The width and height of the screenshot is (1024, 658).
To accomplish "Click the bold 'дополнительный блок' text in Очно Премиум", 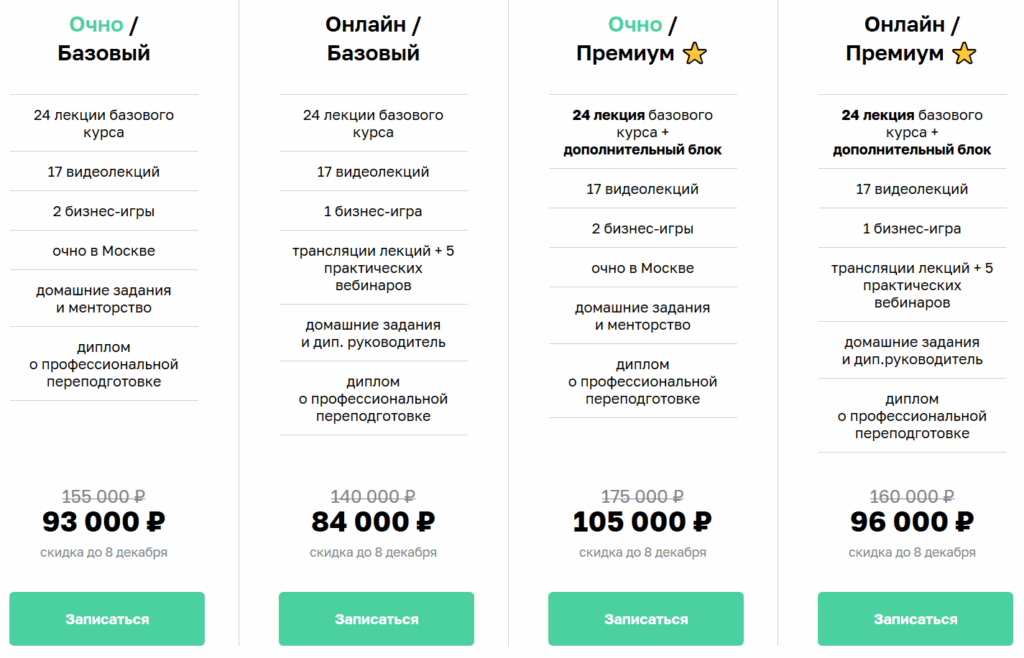I will tap(642, 150).
